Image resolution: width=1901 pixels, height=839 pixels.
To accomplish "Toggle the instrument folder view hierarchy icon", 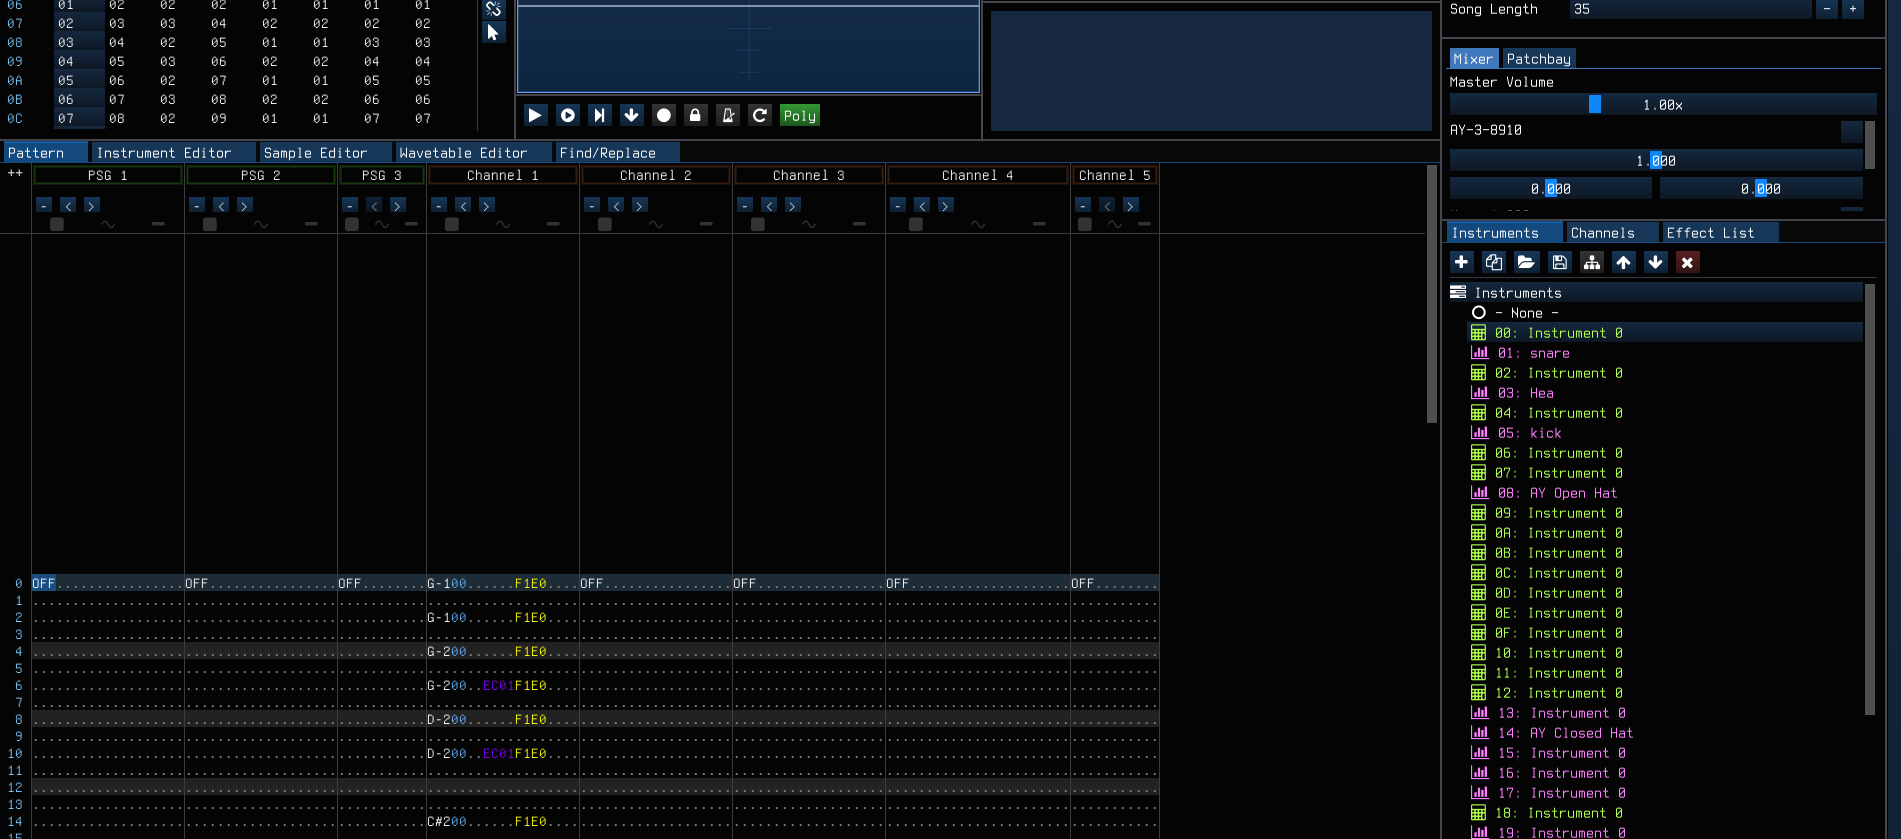I will (1592, 262).
